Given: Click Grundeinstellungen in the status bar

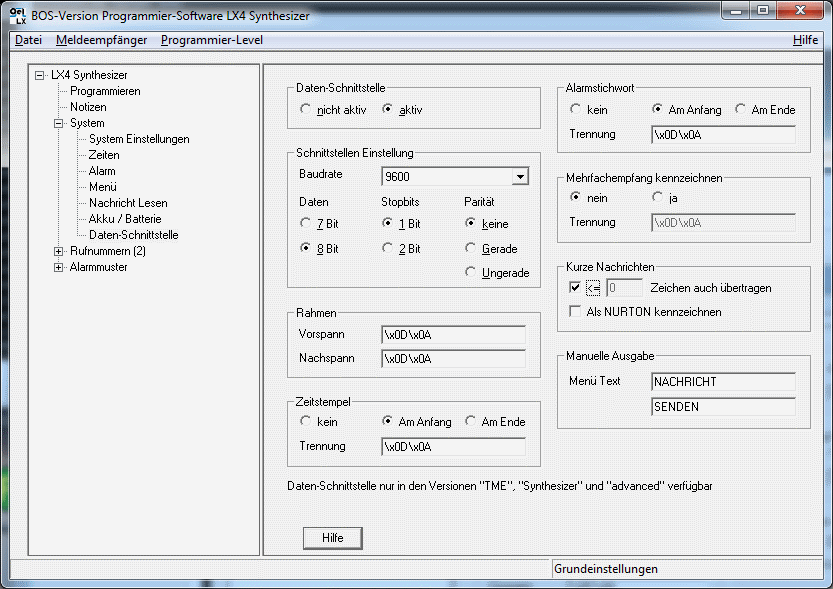Looking at the screenshot, I should 606,569.
